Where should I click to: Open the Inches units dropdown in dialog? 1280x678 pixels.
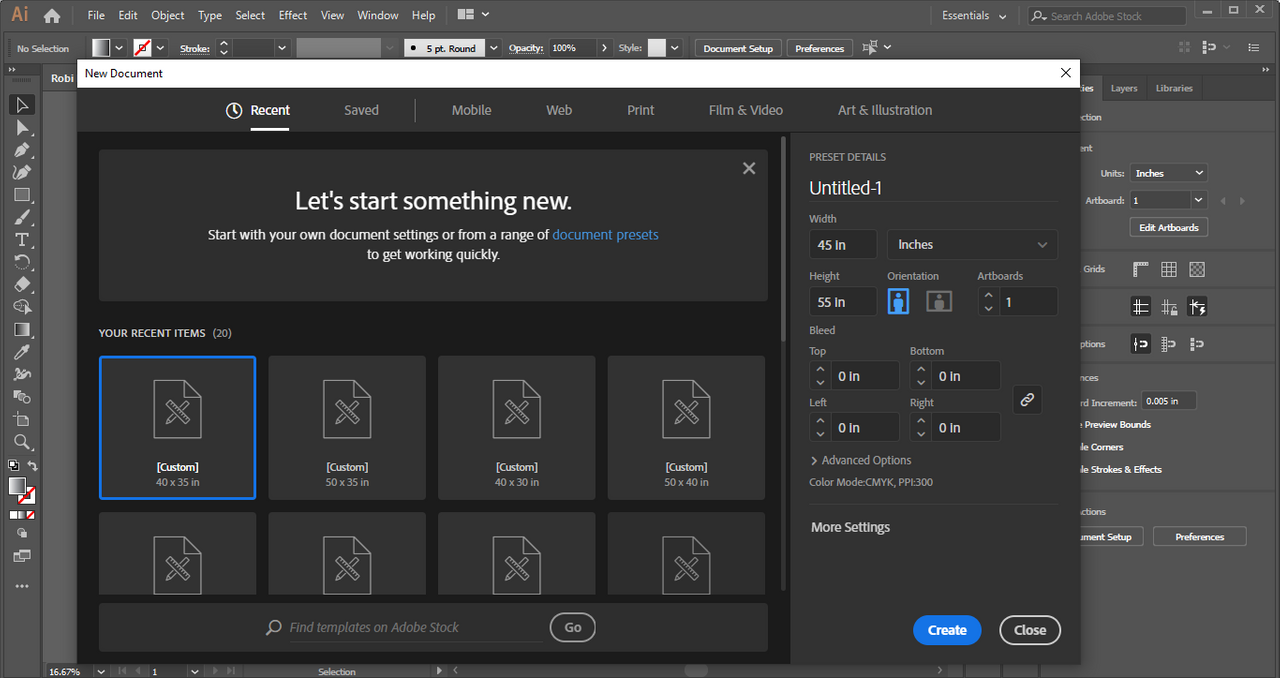(972, 245)
